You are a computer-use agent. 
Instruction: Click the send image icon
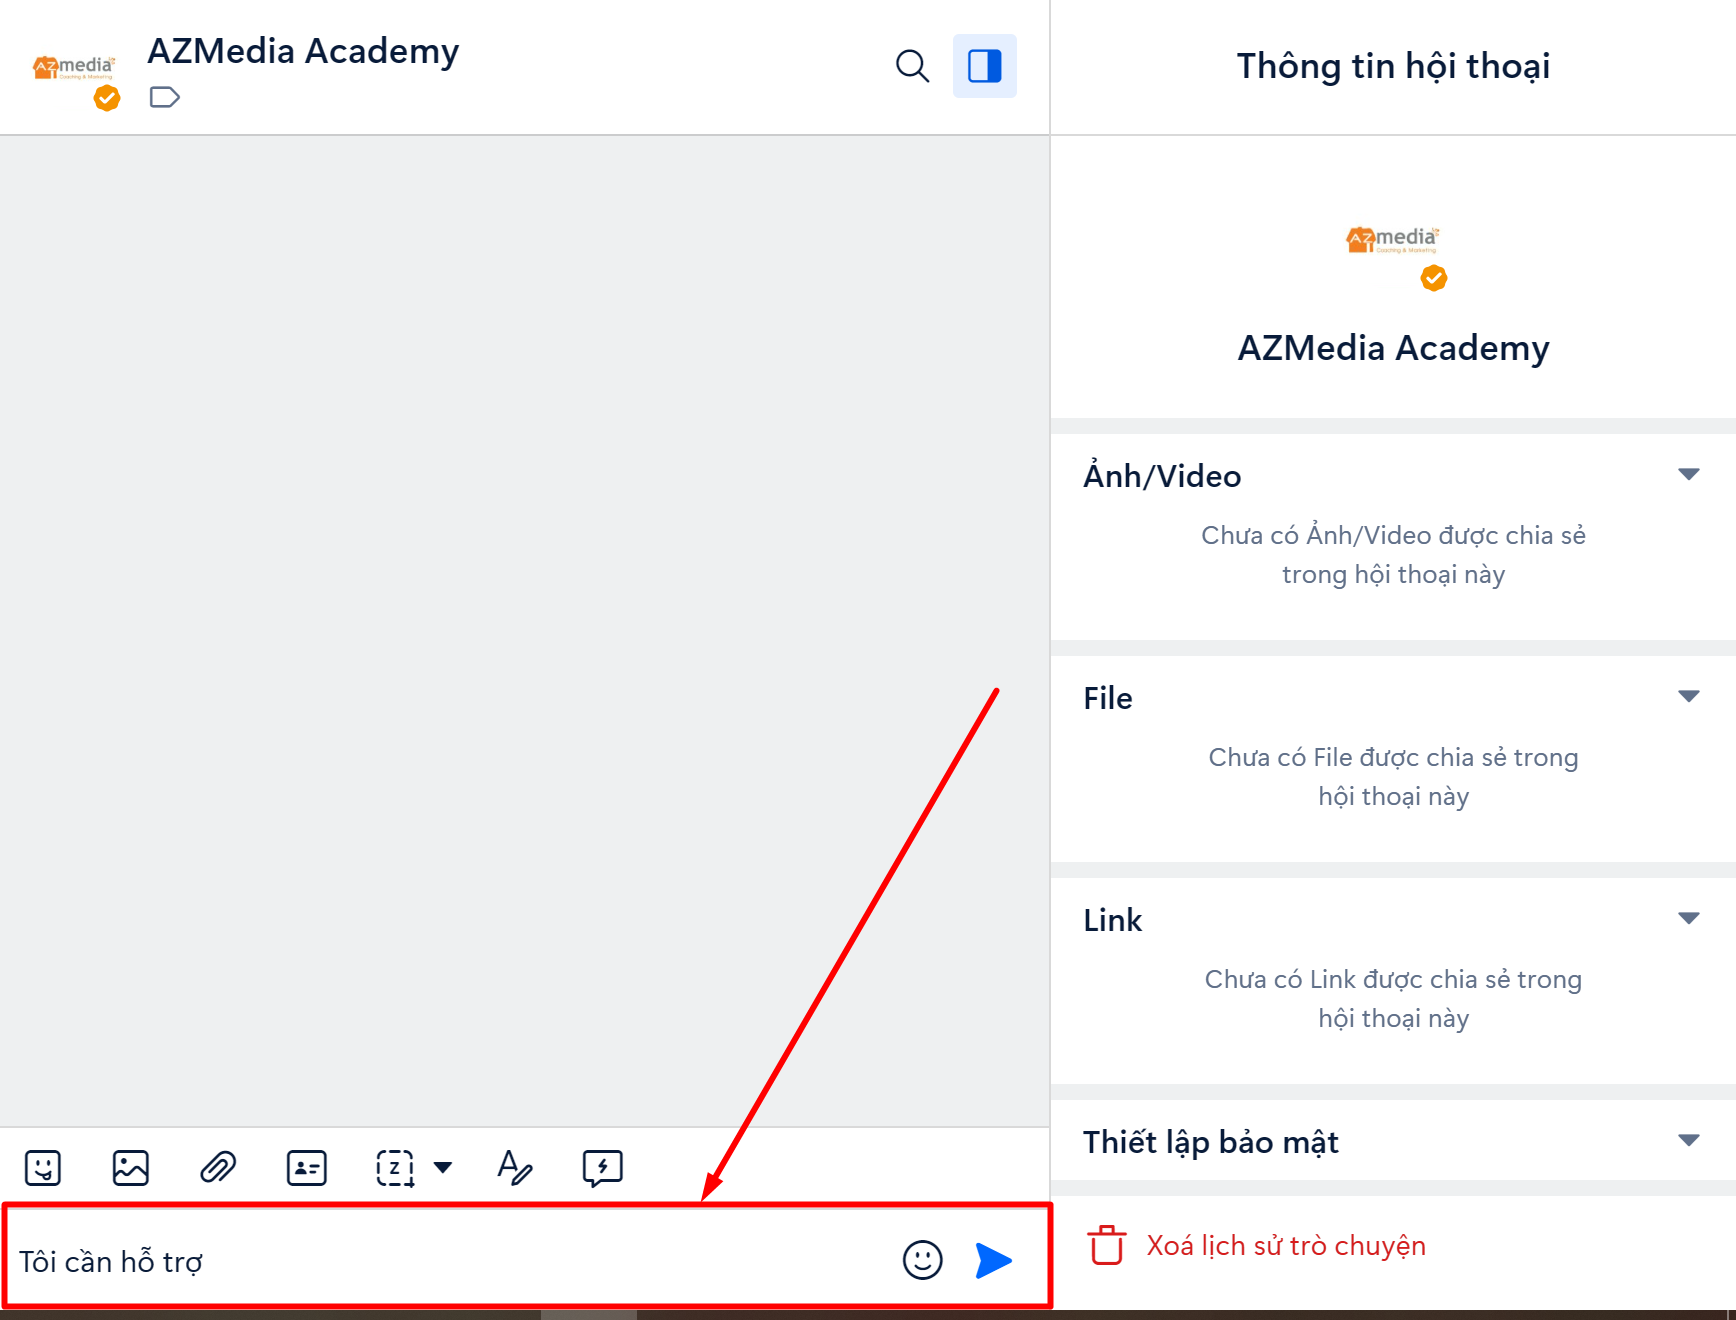(x=130, y=1167)
